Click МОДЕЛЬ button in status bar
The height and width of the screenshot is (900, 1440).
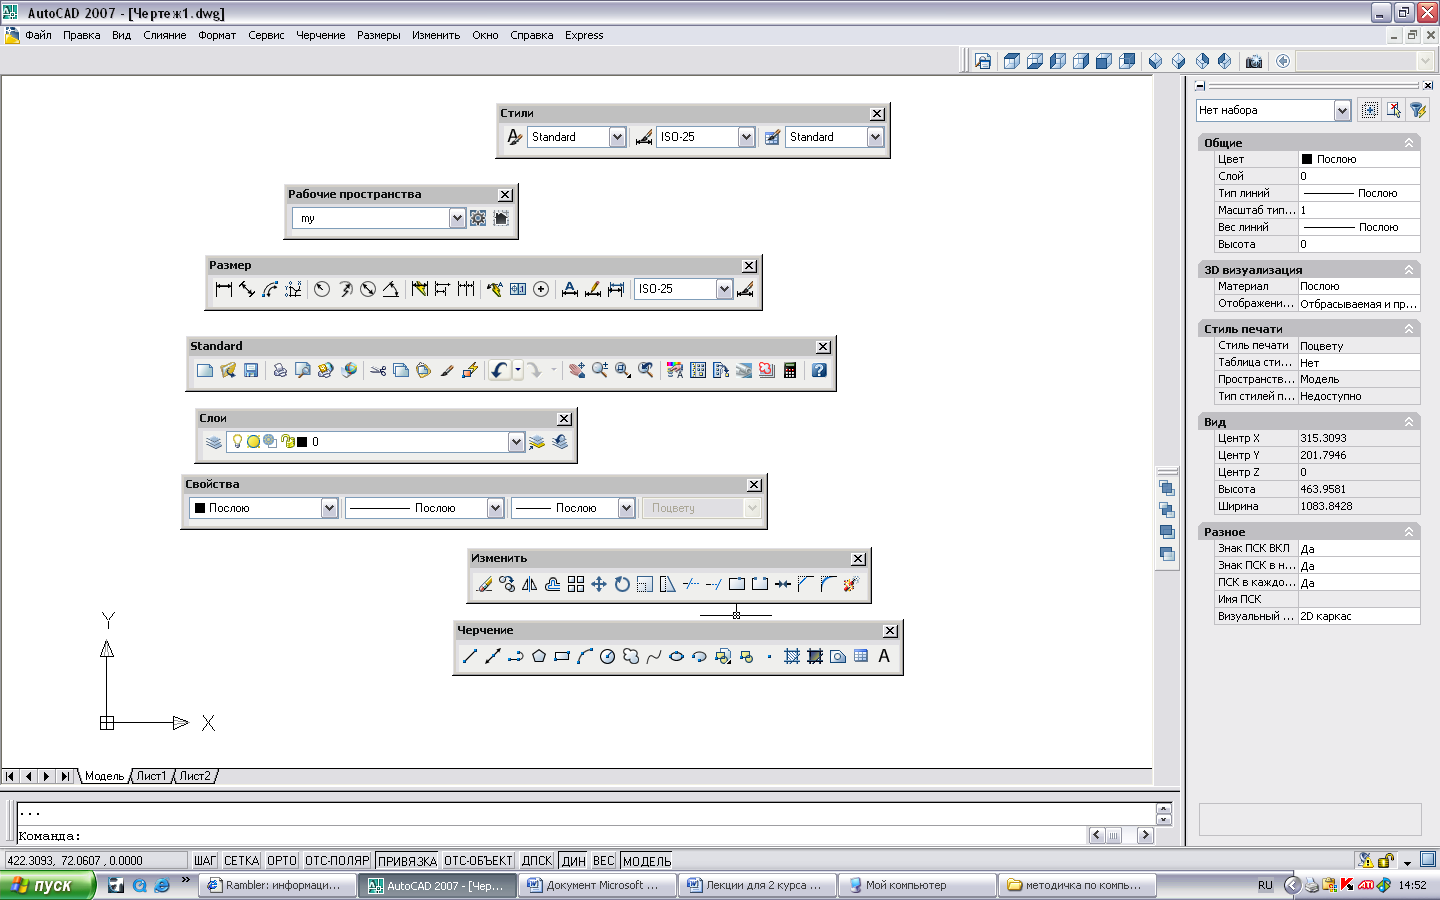(x=647, y=861)
